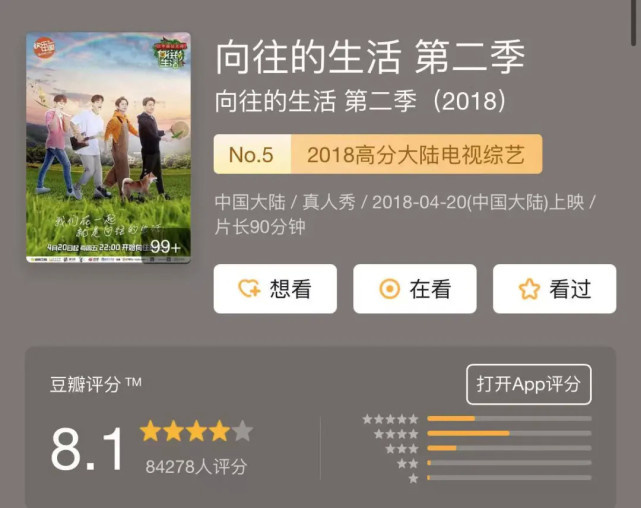The height and width of the screenshot is (508, 641).
Task: Tap the star icon on 看过
Action: pos(529,289)
